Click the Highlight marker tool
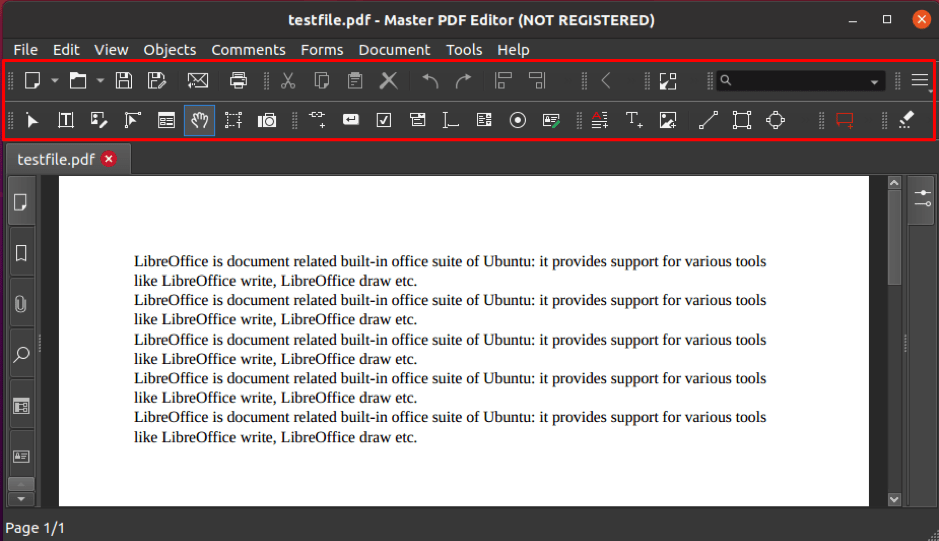 click(x=906, y=120)
